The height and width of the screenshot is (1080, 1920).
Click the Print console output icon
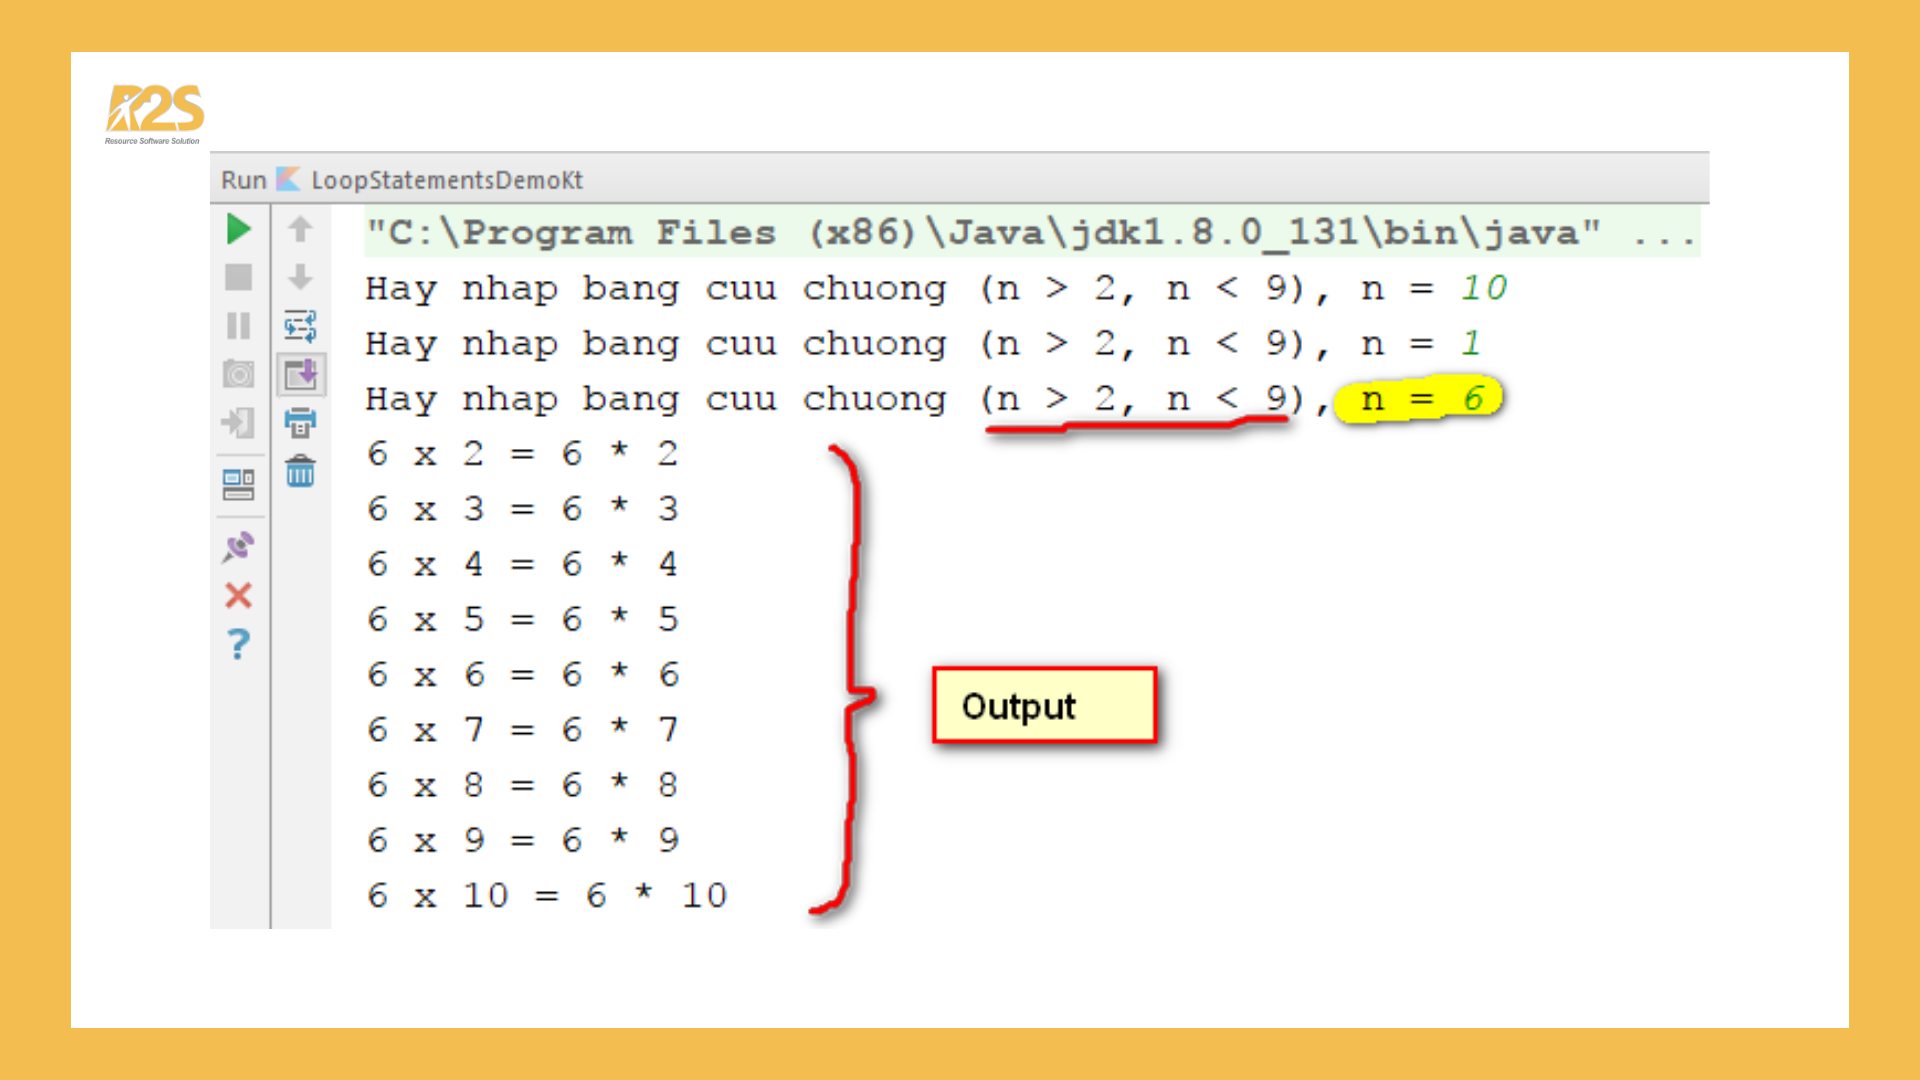coord(300,422)
